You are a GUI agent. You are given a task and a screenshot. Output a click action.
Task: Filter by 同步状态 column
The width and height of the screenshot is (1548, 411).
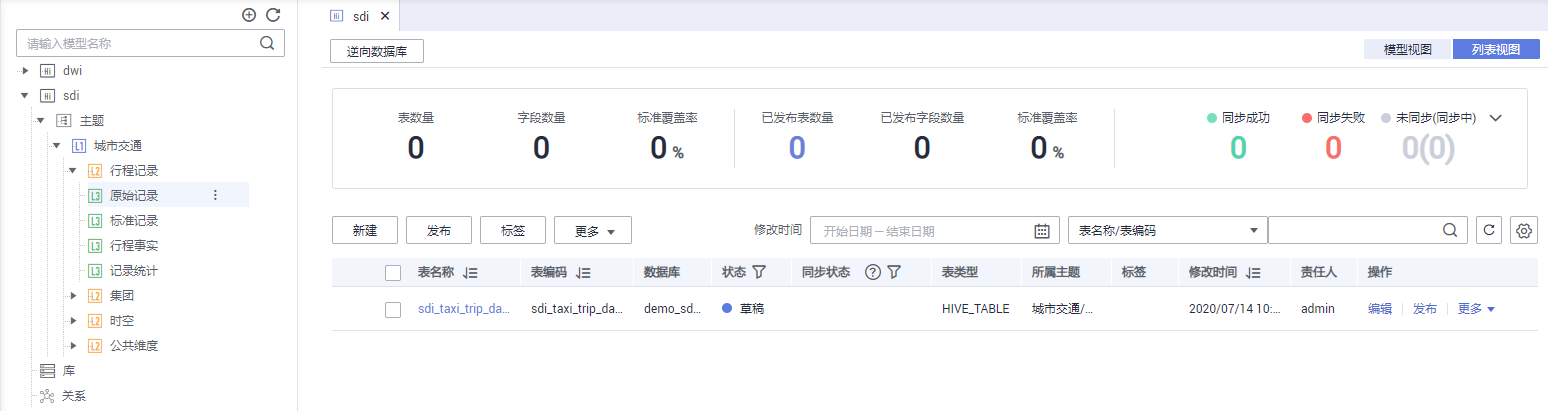pos(894,272)
